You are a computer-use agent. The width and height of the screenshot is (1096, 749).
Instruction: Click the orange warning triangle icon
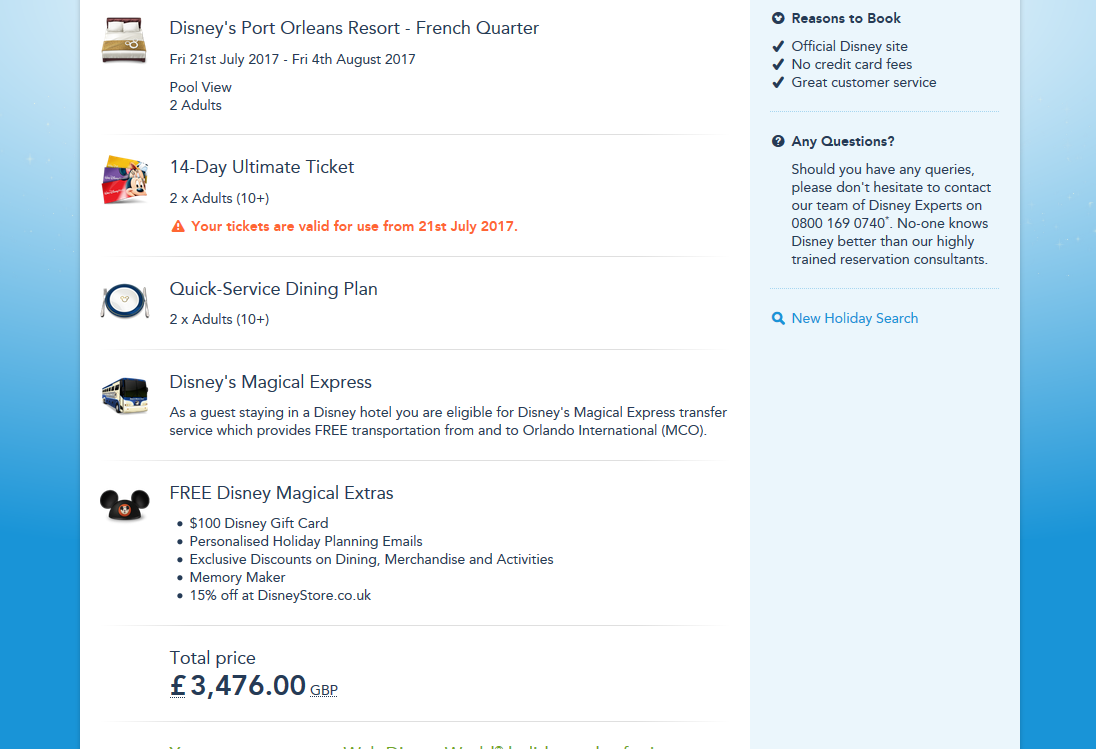[x=178, y=227]
